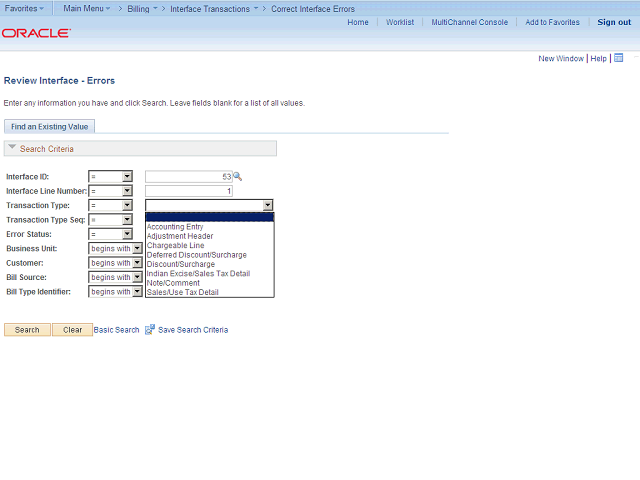Open the Transaction Type operator dropdown
This screenshot has height=480, width=640.
[111, 205]
